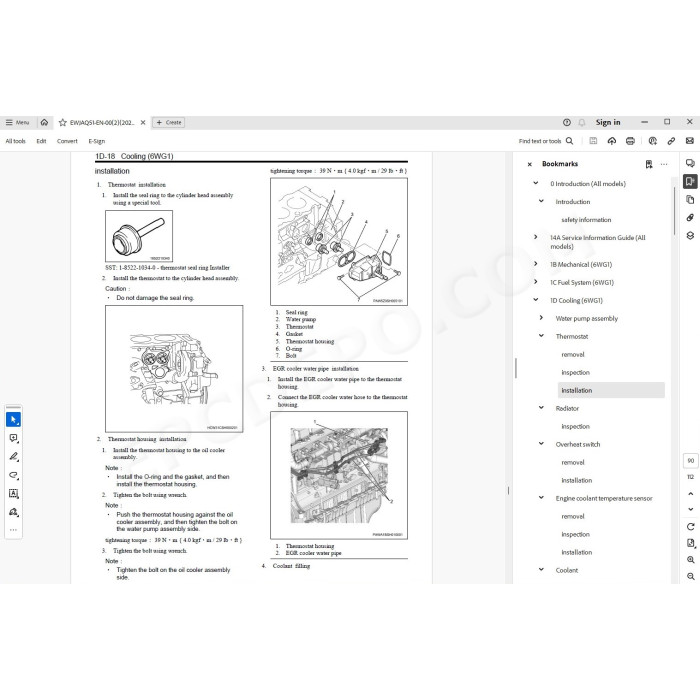The width and height of the screenshot is (700, 700).
Task: Collapse the Coolant bookmark
Action: click(541, 570)
